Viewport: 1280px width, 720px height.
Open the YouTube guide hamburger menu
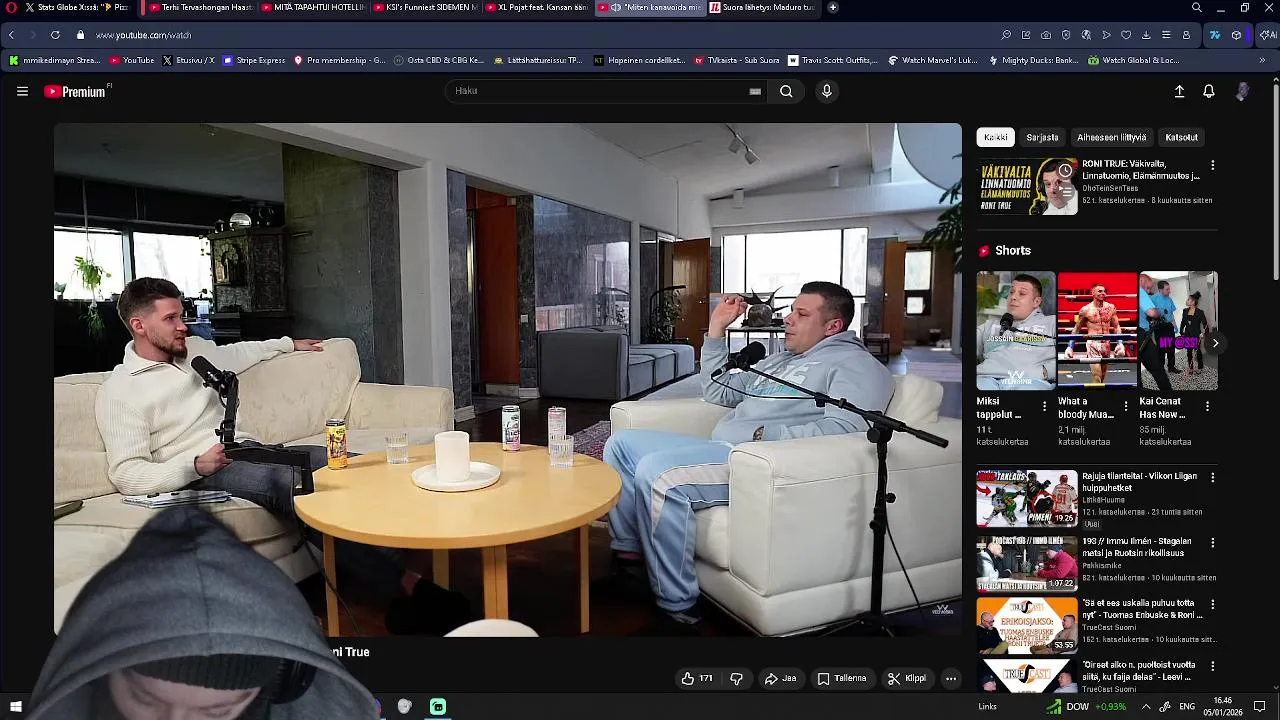pyautogui.click(x=22, y=91)
